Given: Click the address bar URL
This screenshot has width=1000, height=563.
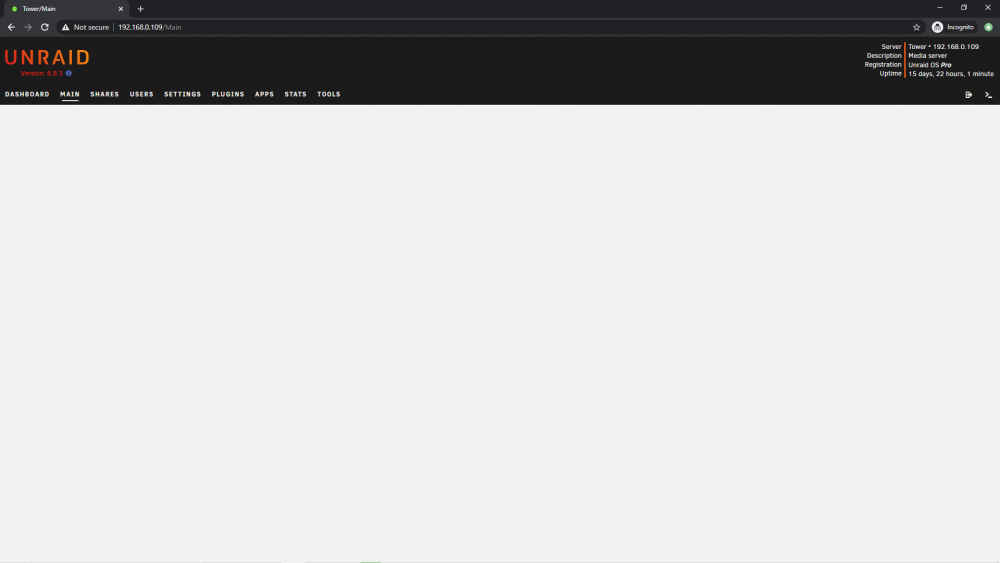Looking at the screenshot, I should point(149,27).
